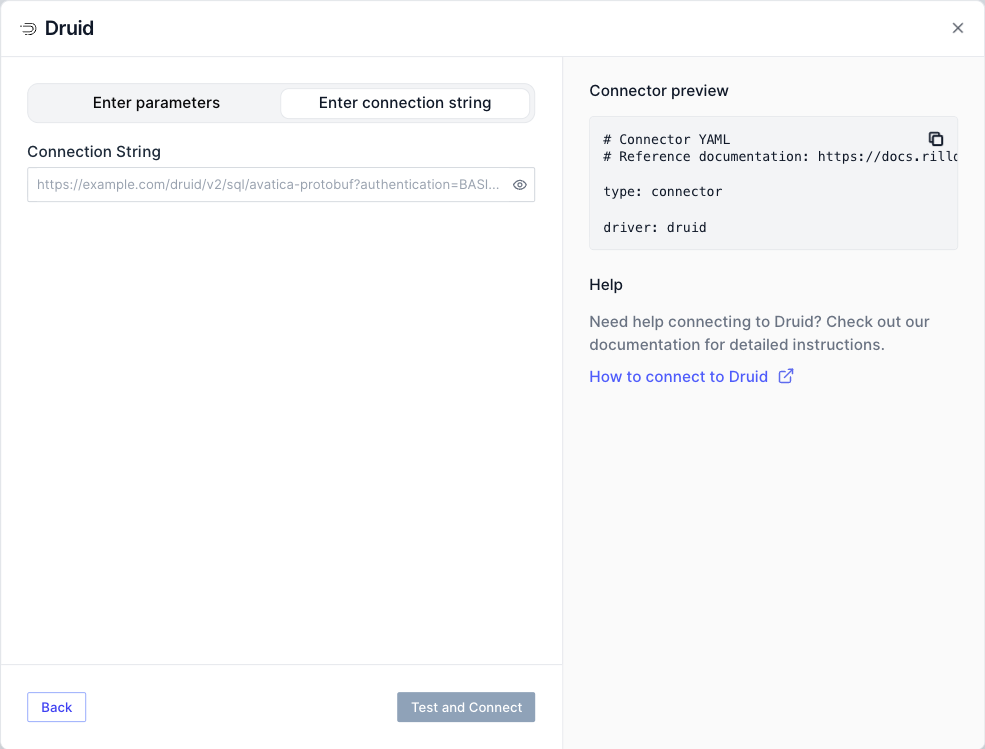This screenshot has width=985, height=749.
Task: Click the Druid logo icon in header
Action: (28, 29)
